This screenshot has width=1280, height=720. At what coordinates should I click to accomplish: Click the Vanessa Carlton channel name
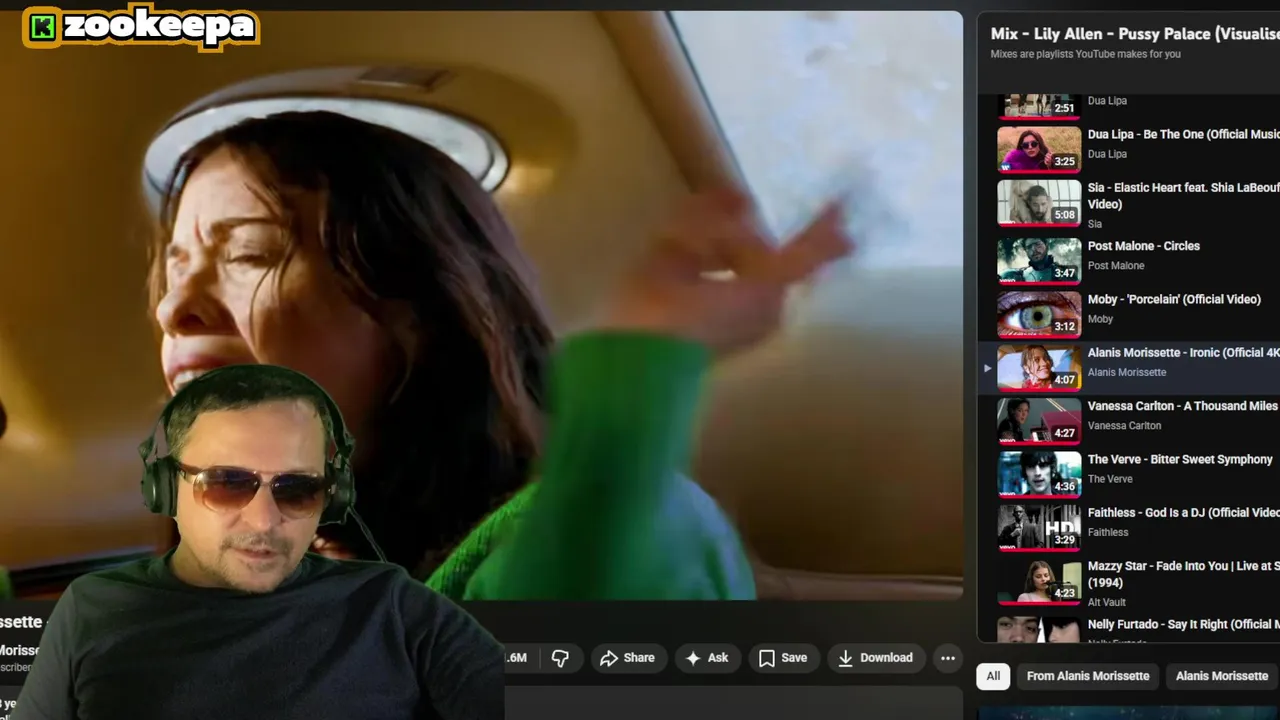(x=1124, y=425)
